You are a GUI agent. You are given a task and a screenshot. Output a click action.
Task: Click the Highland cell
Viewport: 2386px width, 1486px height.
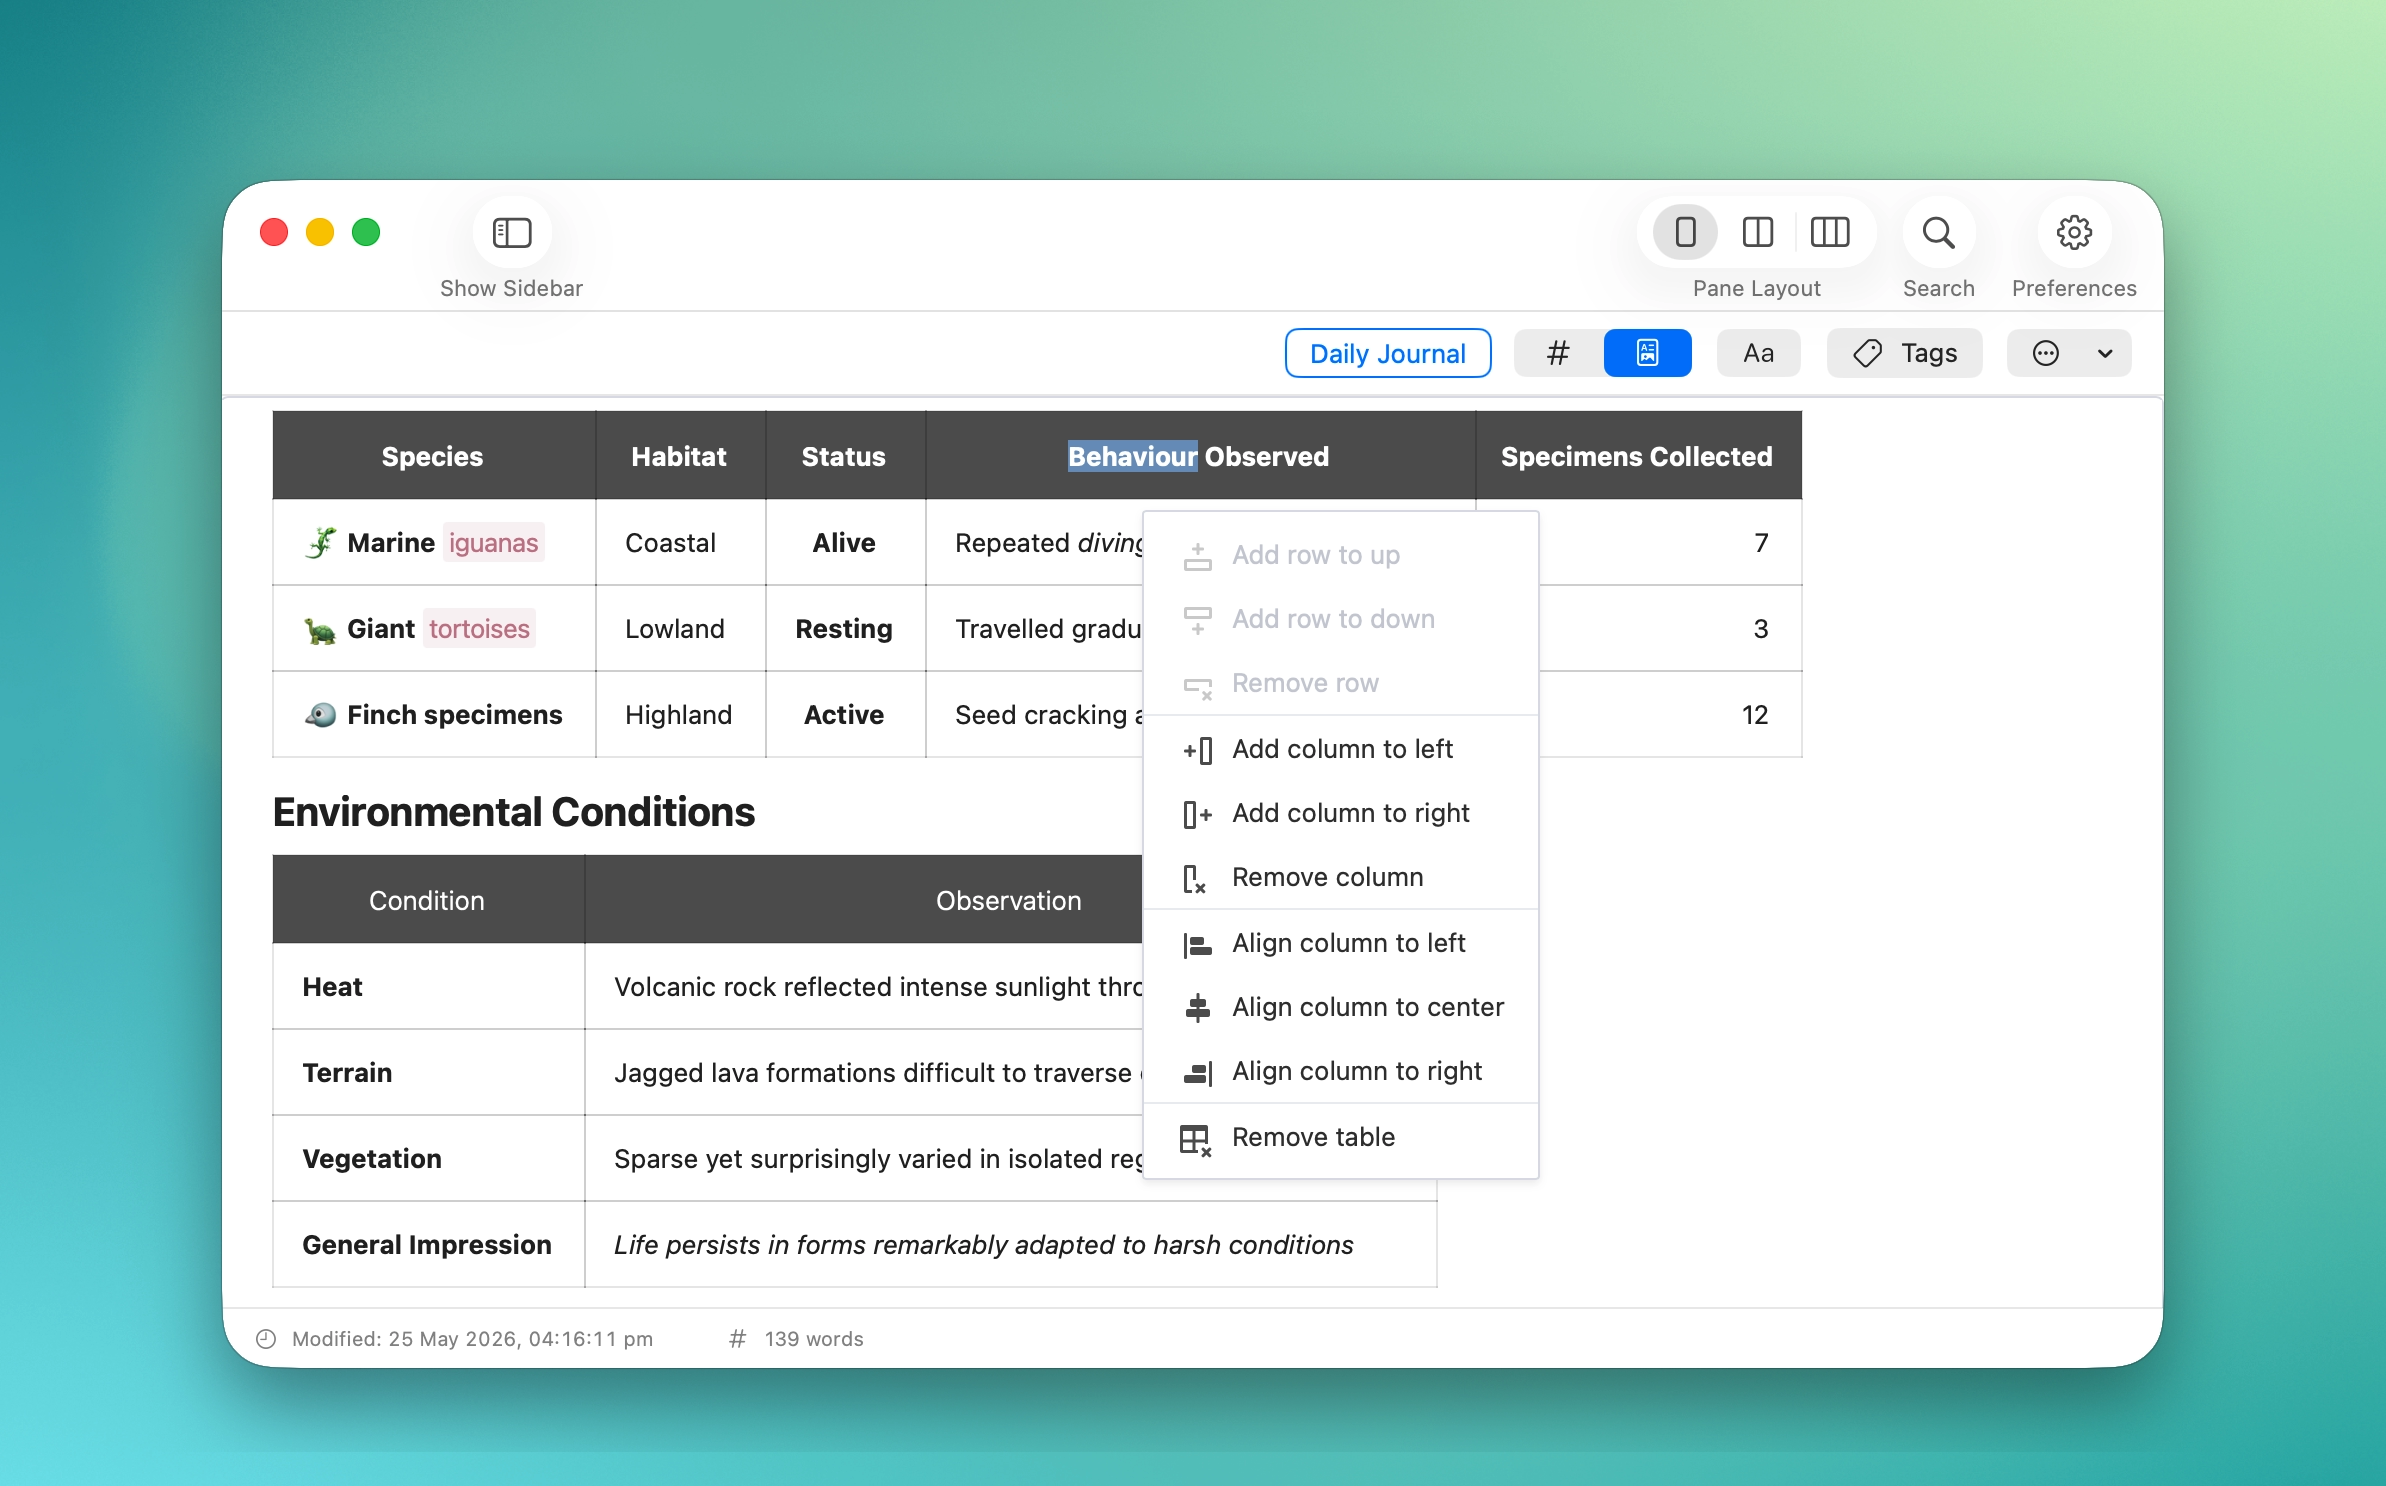680,715
